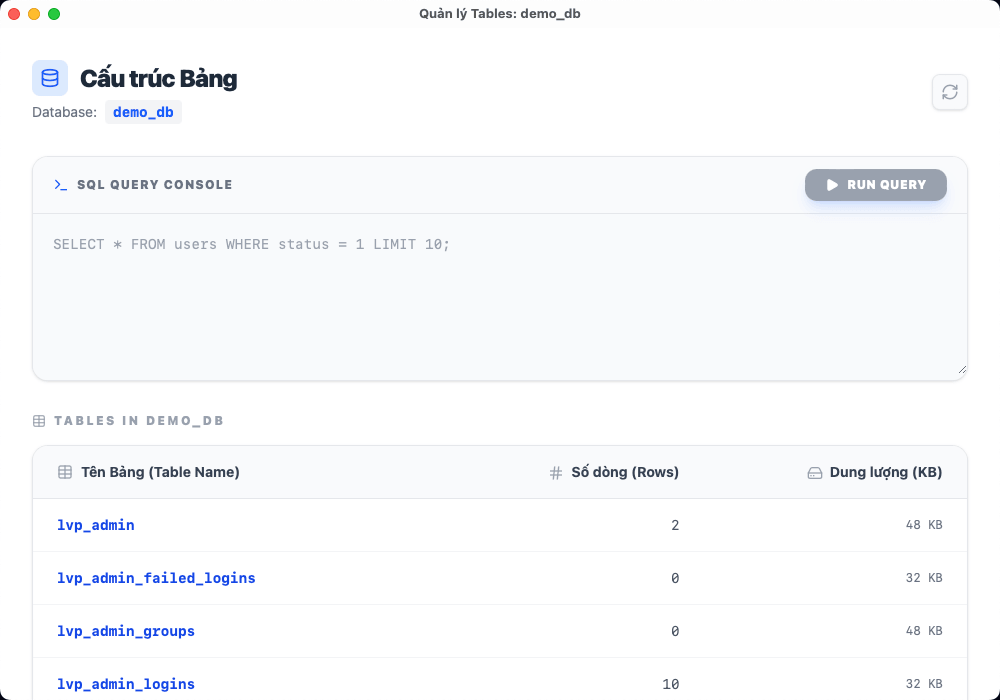
Task: Click the hash icon beside Số dòng
Action: click(556, 473)
